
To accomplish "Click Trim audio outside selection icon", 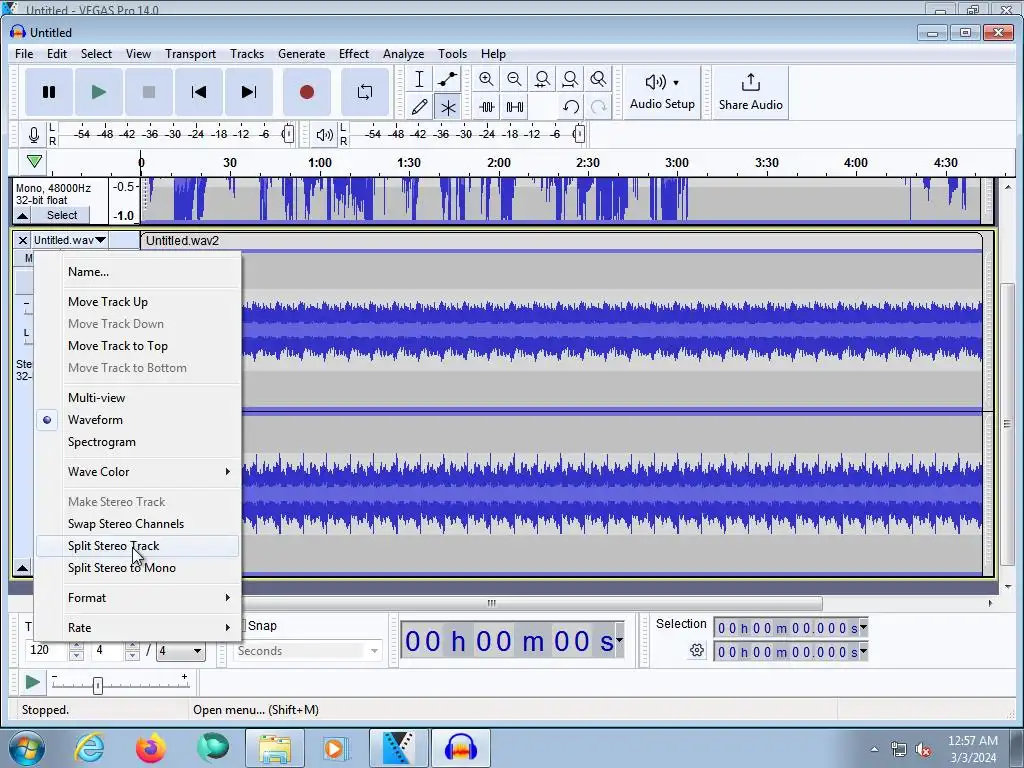I will point(487,107).
